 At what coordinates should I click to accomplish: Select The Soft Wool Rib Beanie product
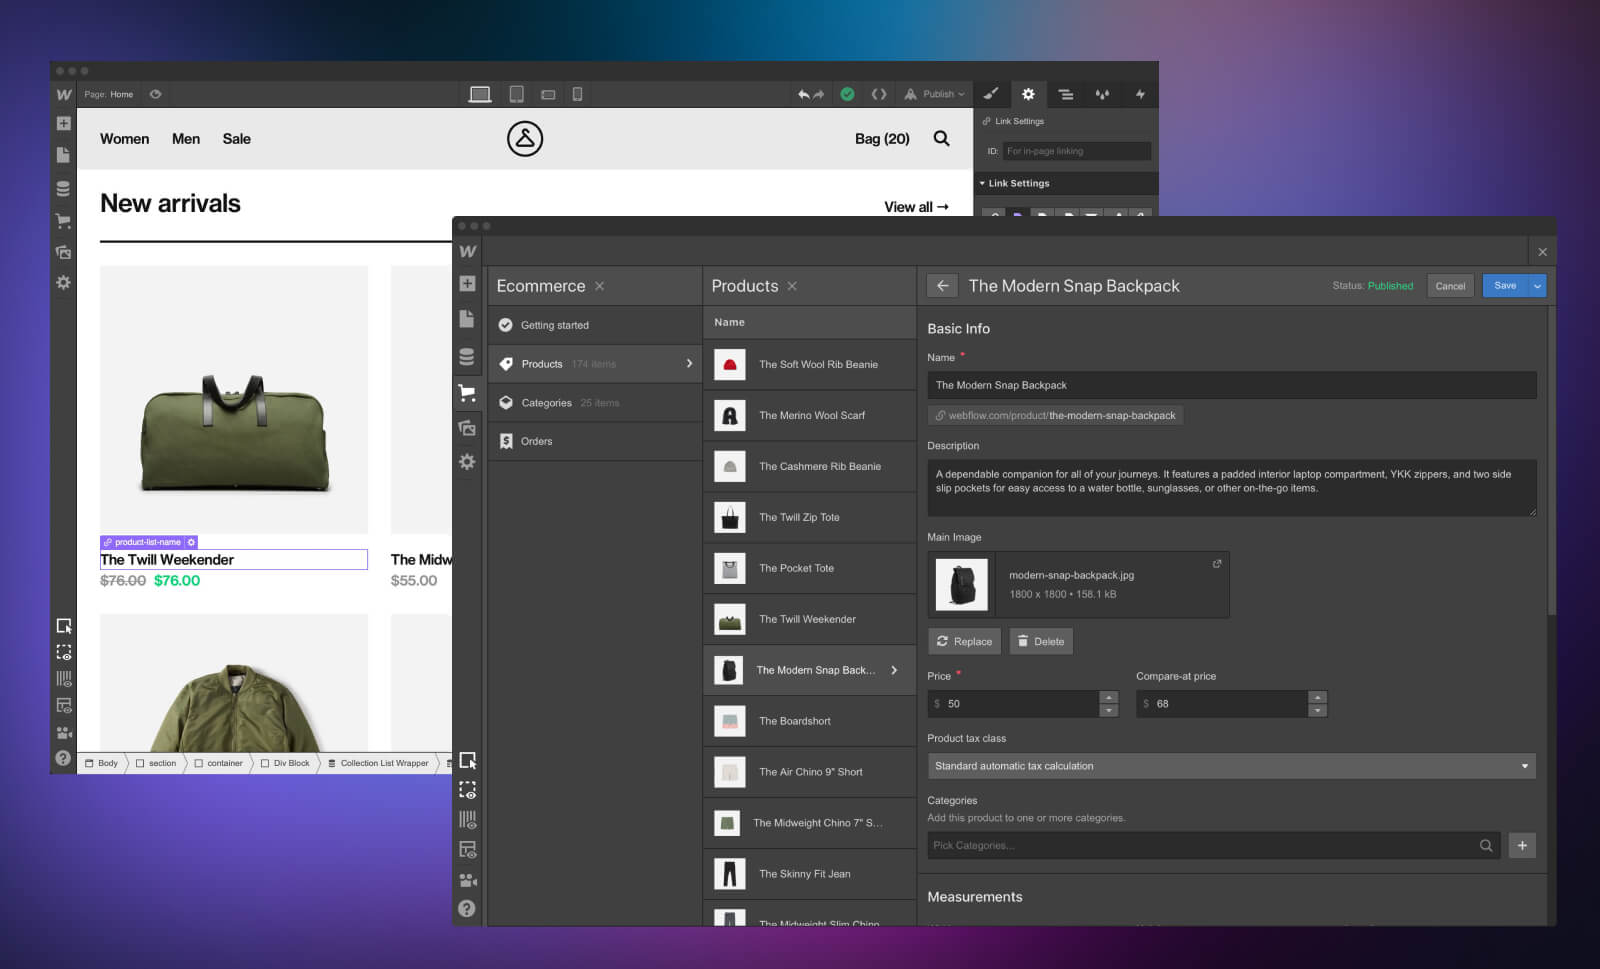(x=810, y=364)
